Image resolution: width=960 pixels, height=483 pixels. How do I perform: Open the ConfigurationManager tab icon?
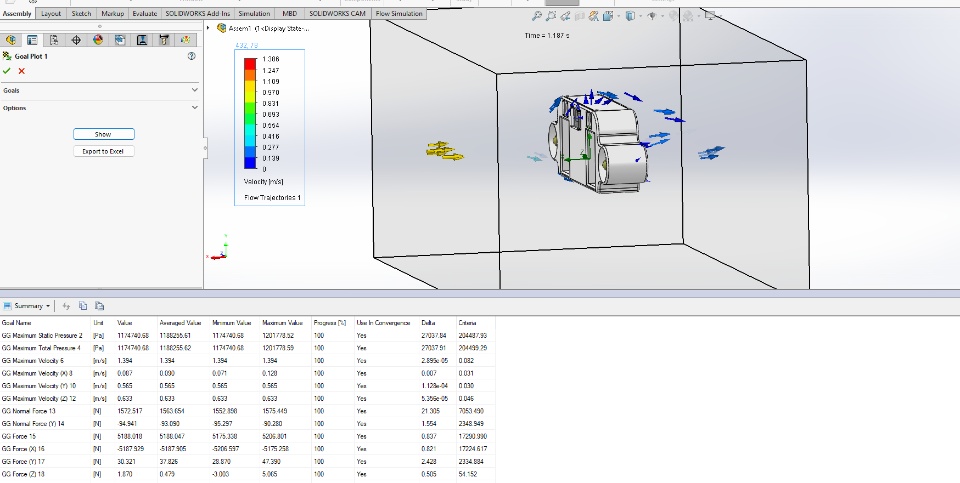point(54,40)
